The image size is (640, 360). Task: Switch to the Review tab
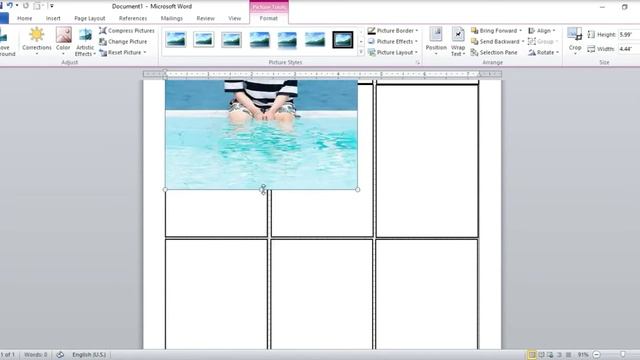point(205,18)
